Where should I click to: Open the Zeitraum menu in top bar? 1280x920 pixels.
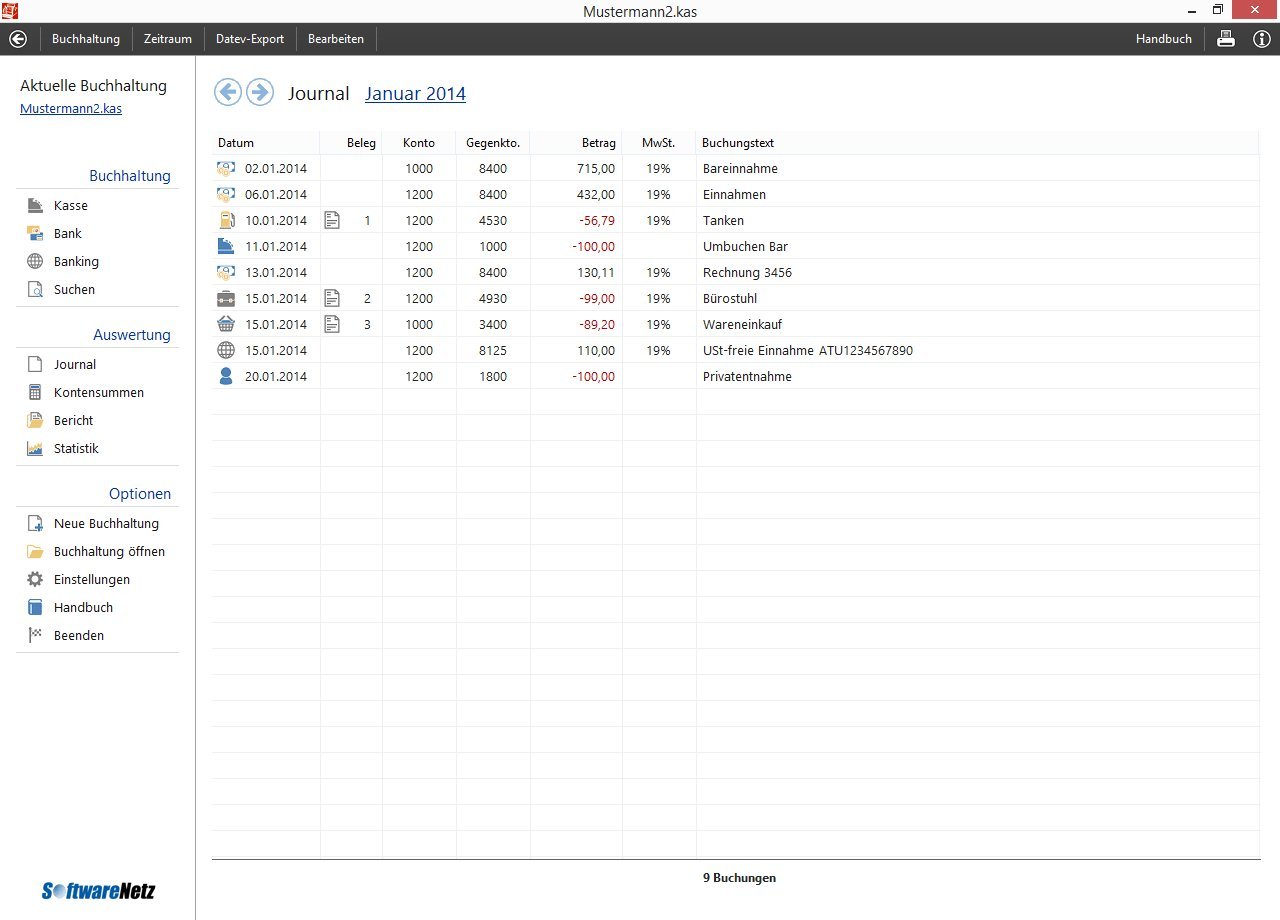tap(168, 39)
